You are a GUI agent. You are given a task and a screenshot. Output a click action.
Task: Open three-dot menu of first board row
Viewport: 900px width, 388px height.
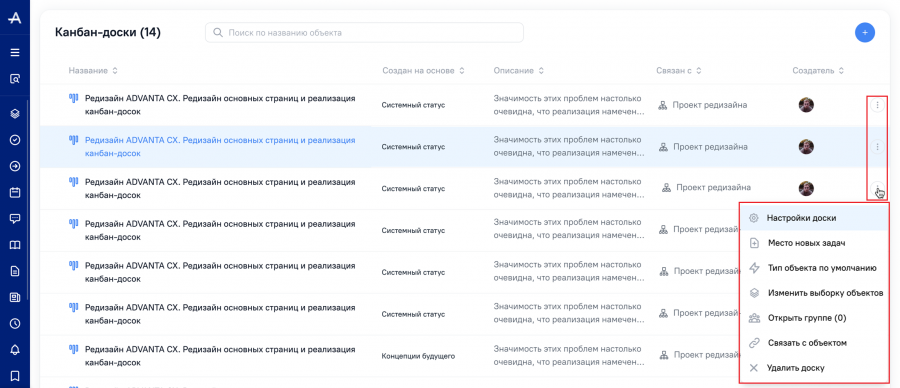[877, 105]
